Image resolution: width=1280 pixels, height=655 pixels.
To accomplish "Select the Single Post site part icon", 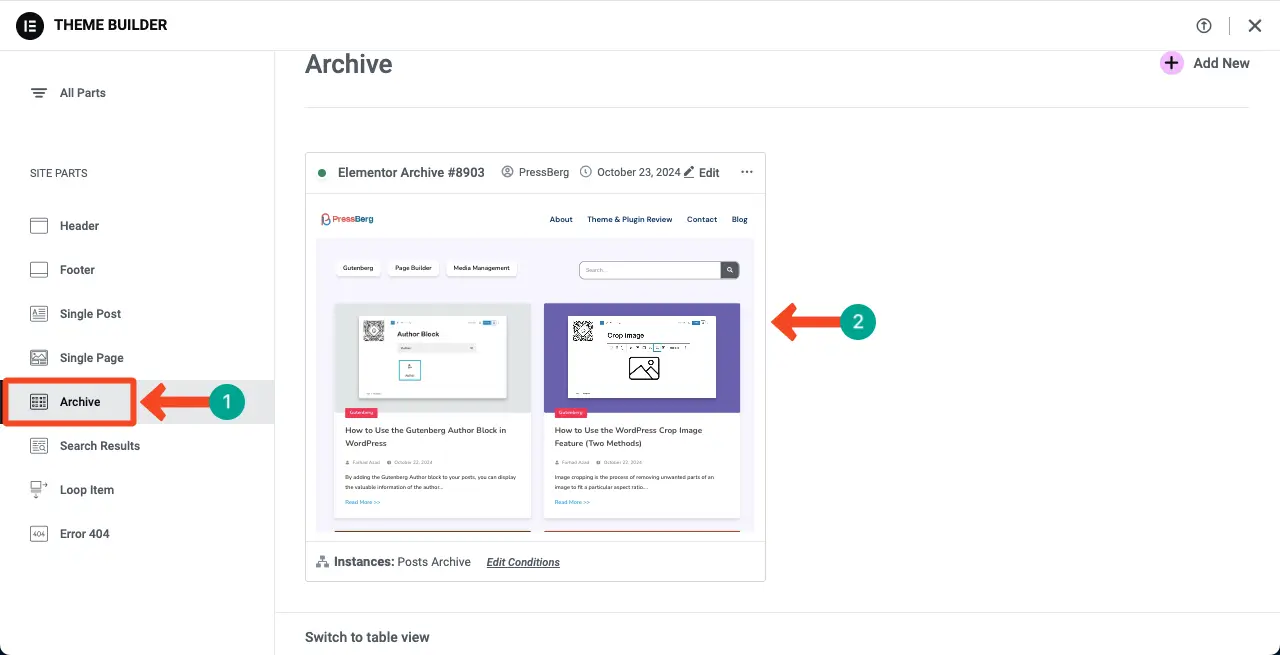I will 40,313.
